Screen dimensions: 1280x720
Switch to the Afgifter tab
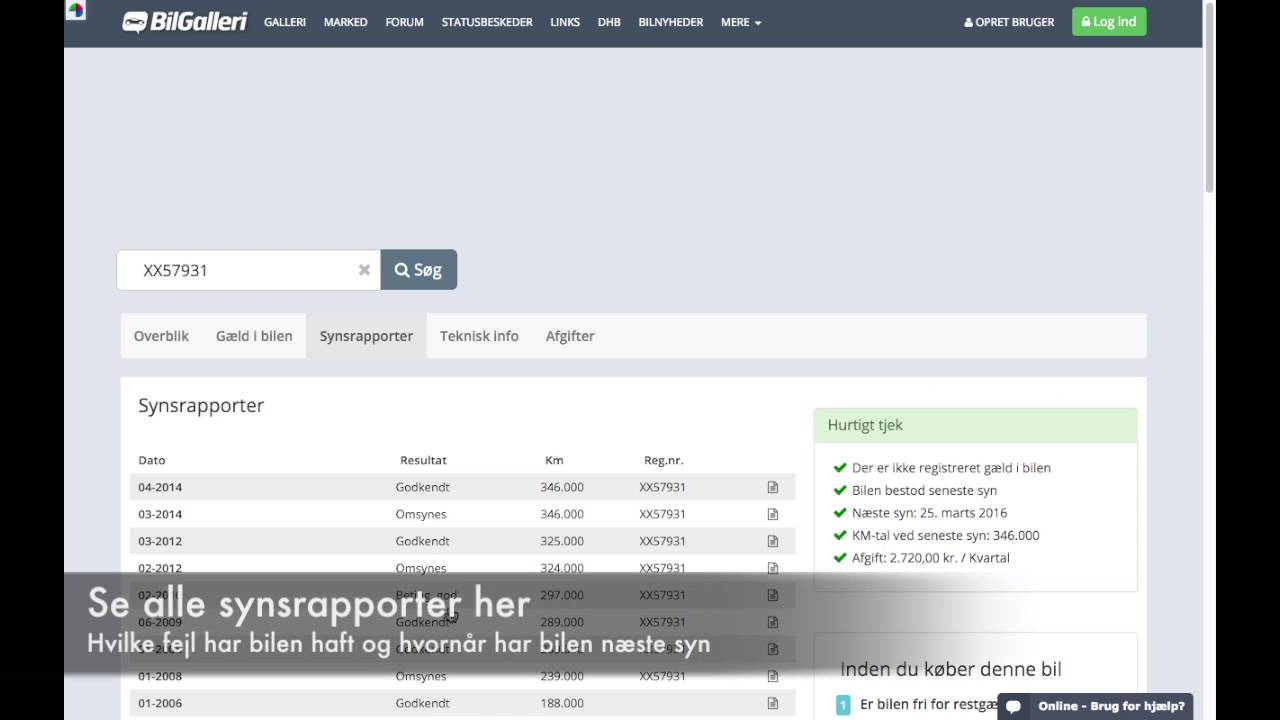[x=570, y=336]
